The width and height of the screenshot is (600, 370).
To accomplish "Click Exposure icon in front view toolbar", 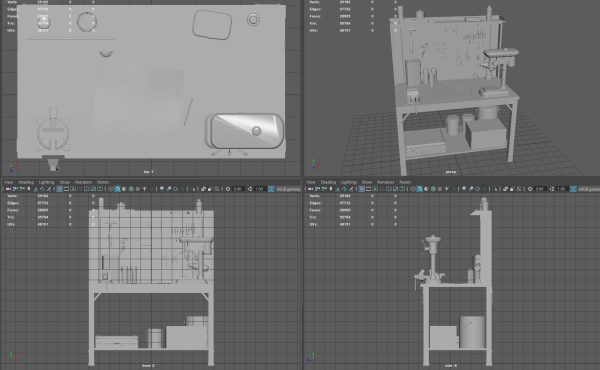I will click(x=228, y=189).
